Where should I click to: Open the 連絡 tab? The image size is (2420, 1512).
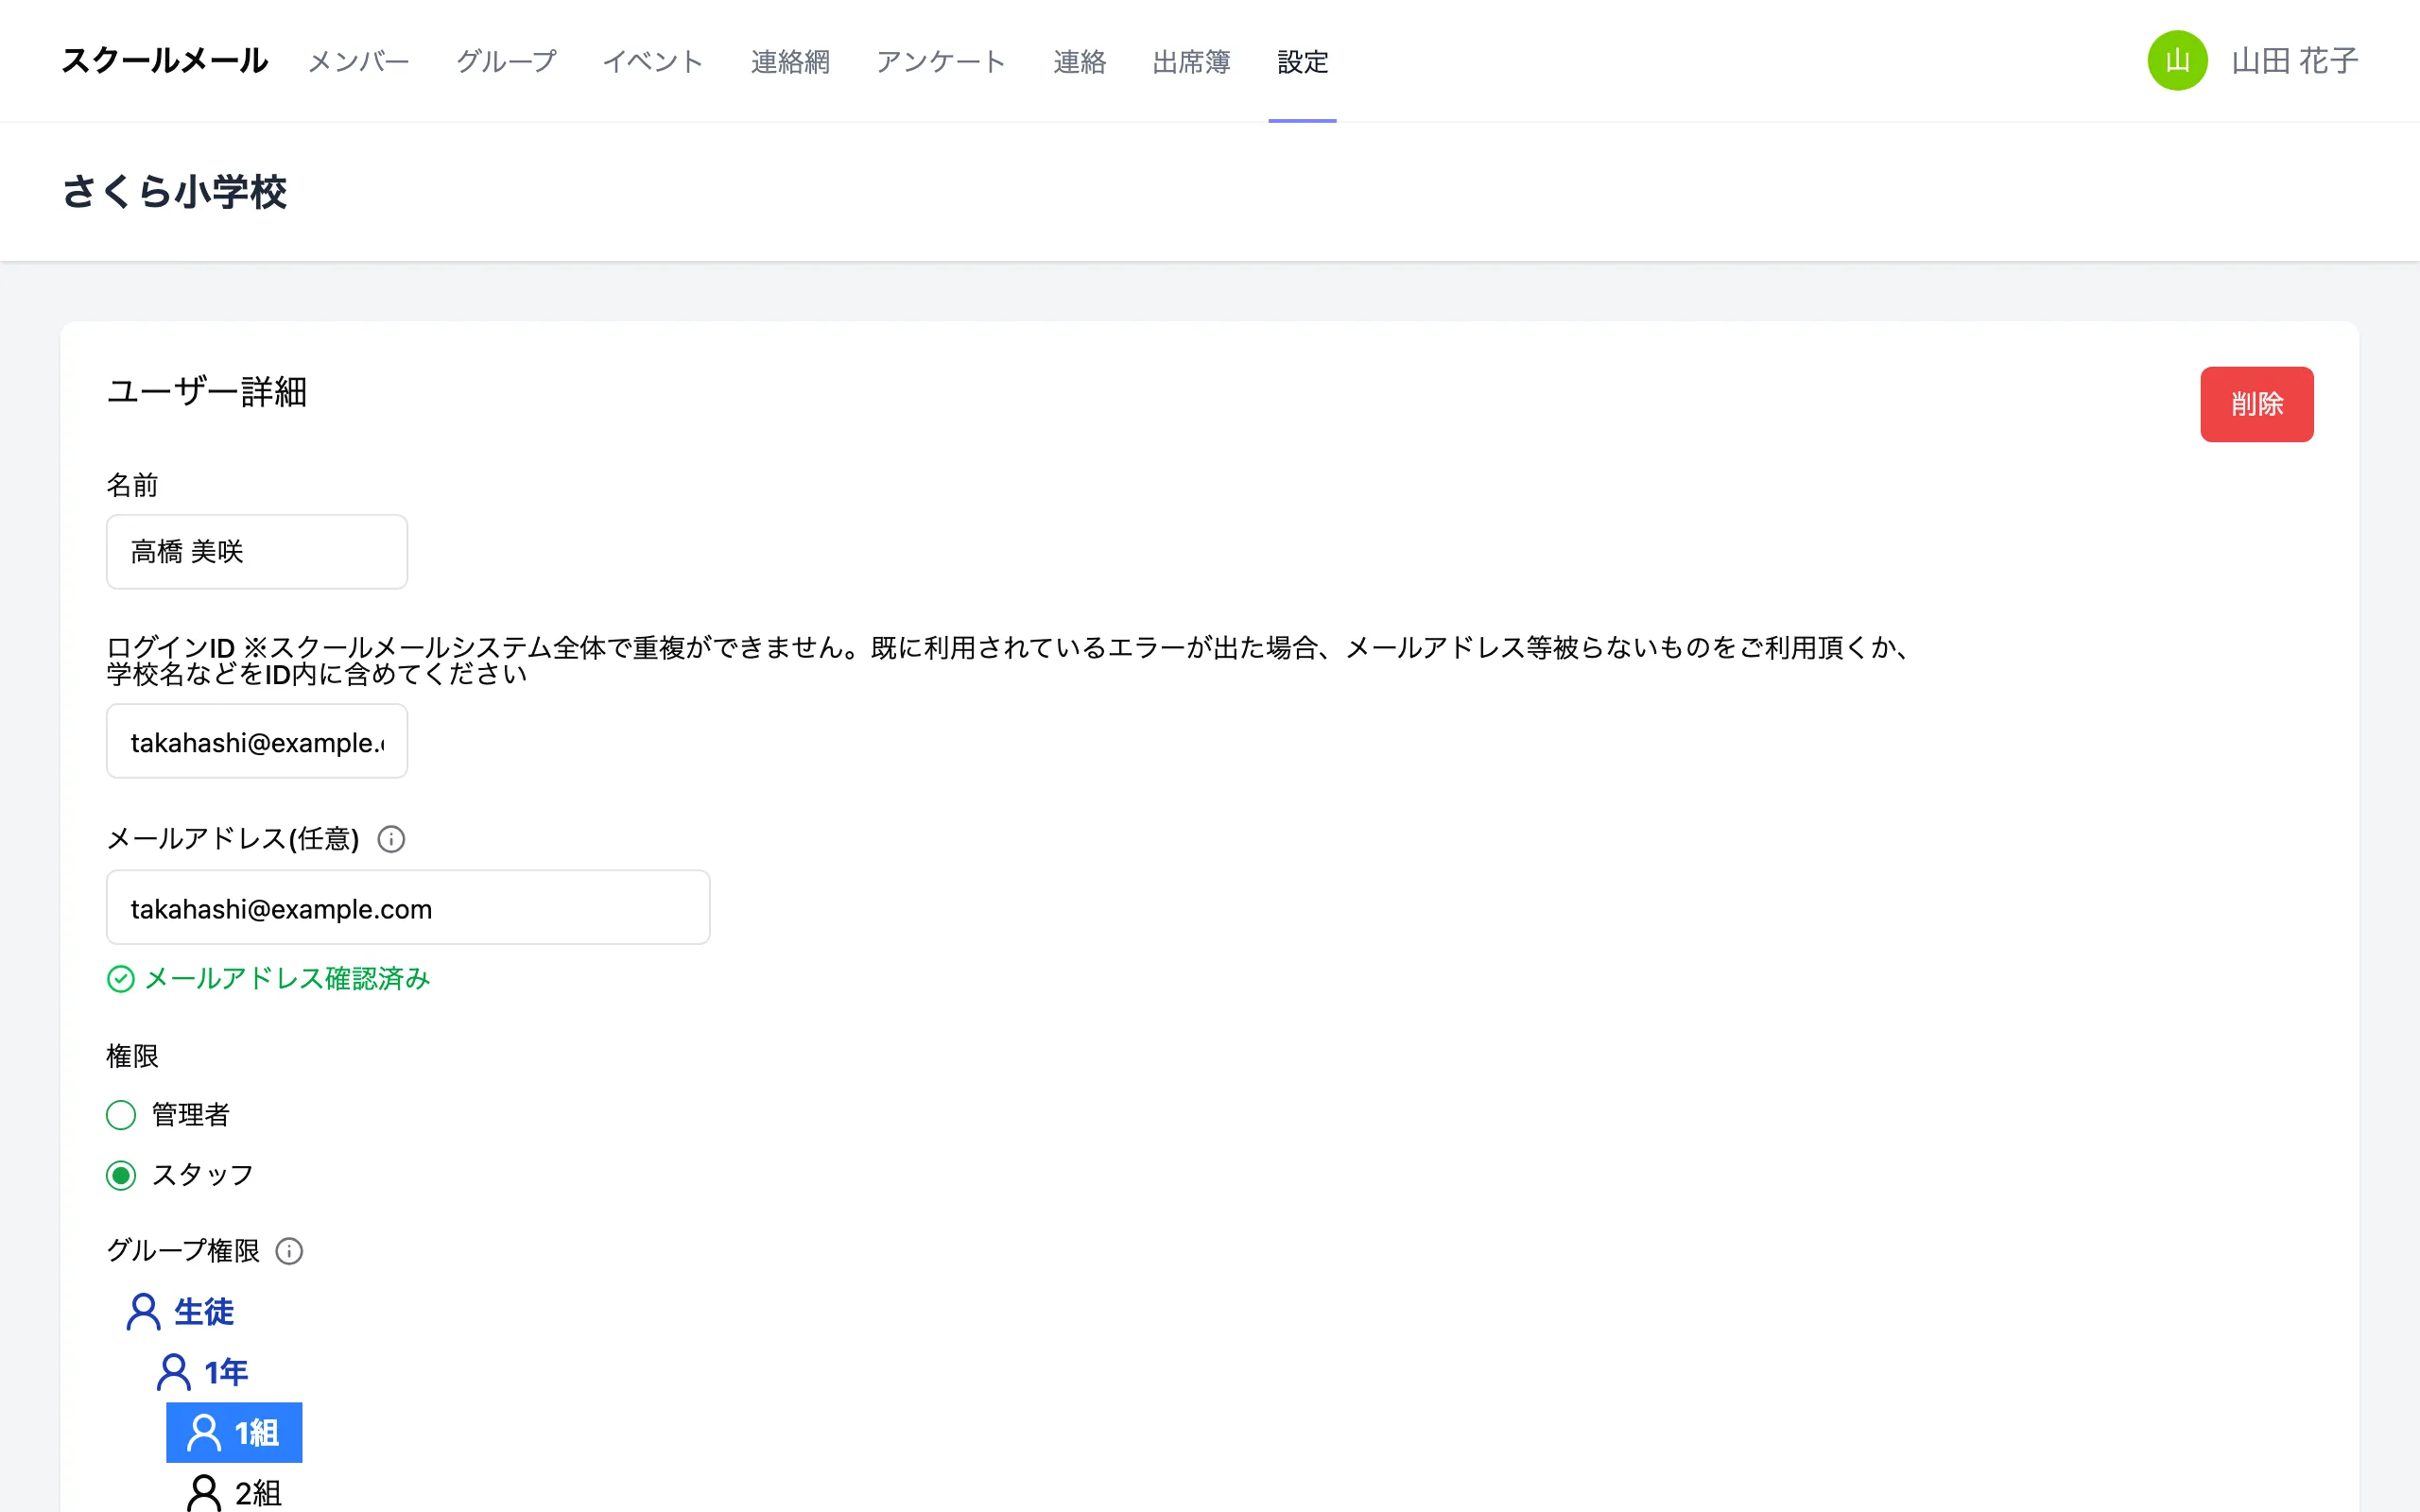click(x=1079, y=62)
